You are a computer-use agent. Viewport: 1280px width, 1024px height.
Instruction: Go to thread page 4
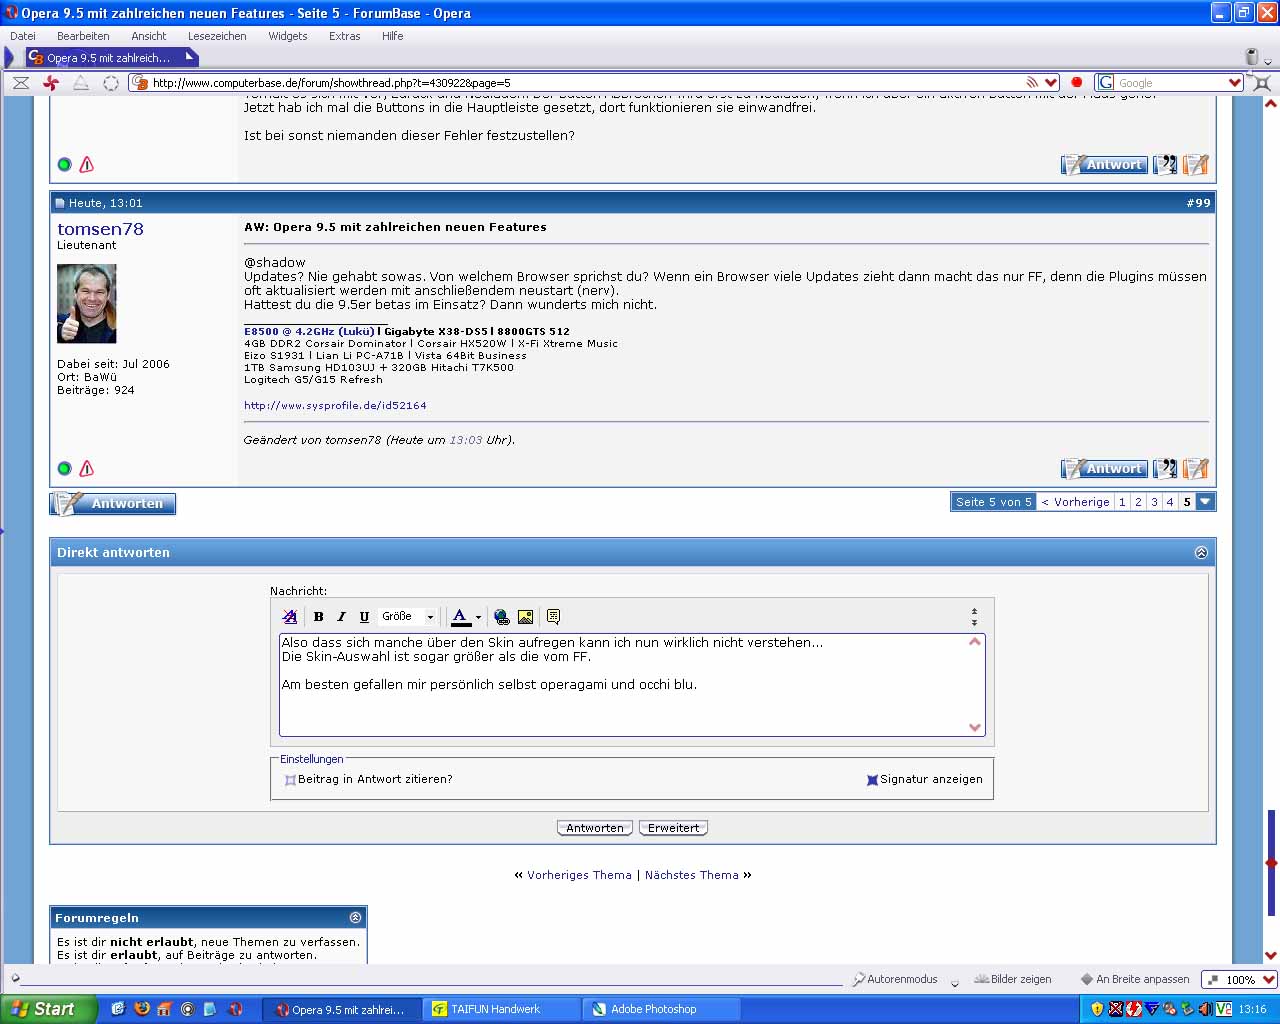[x=1170, y=502]
